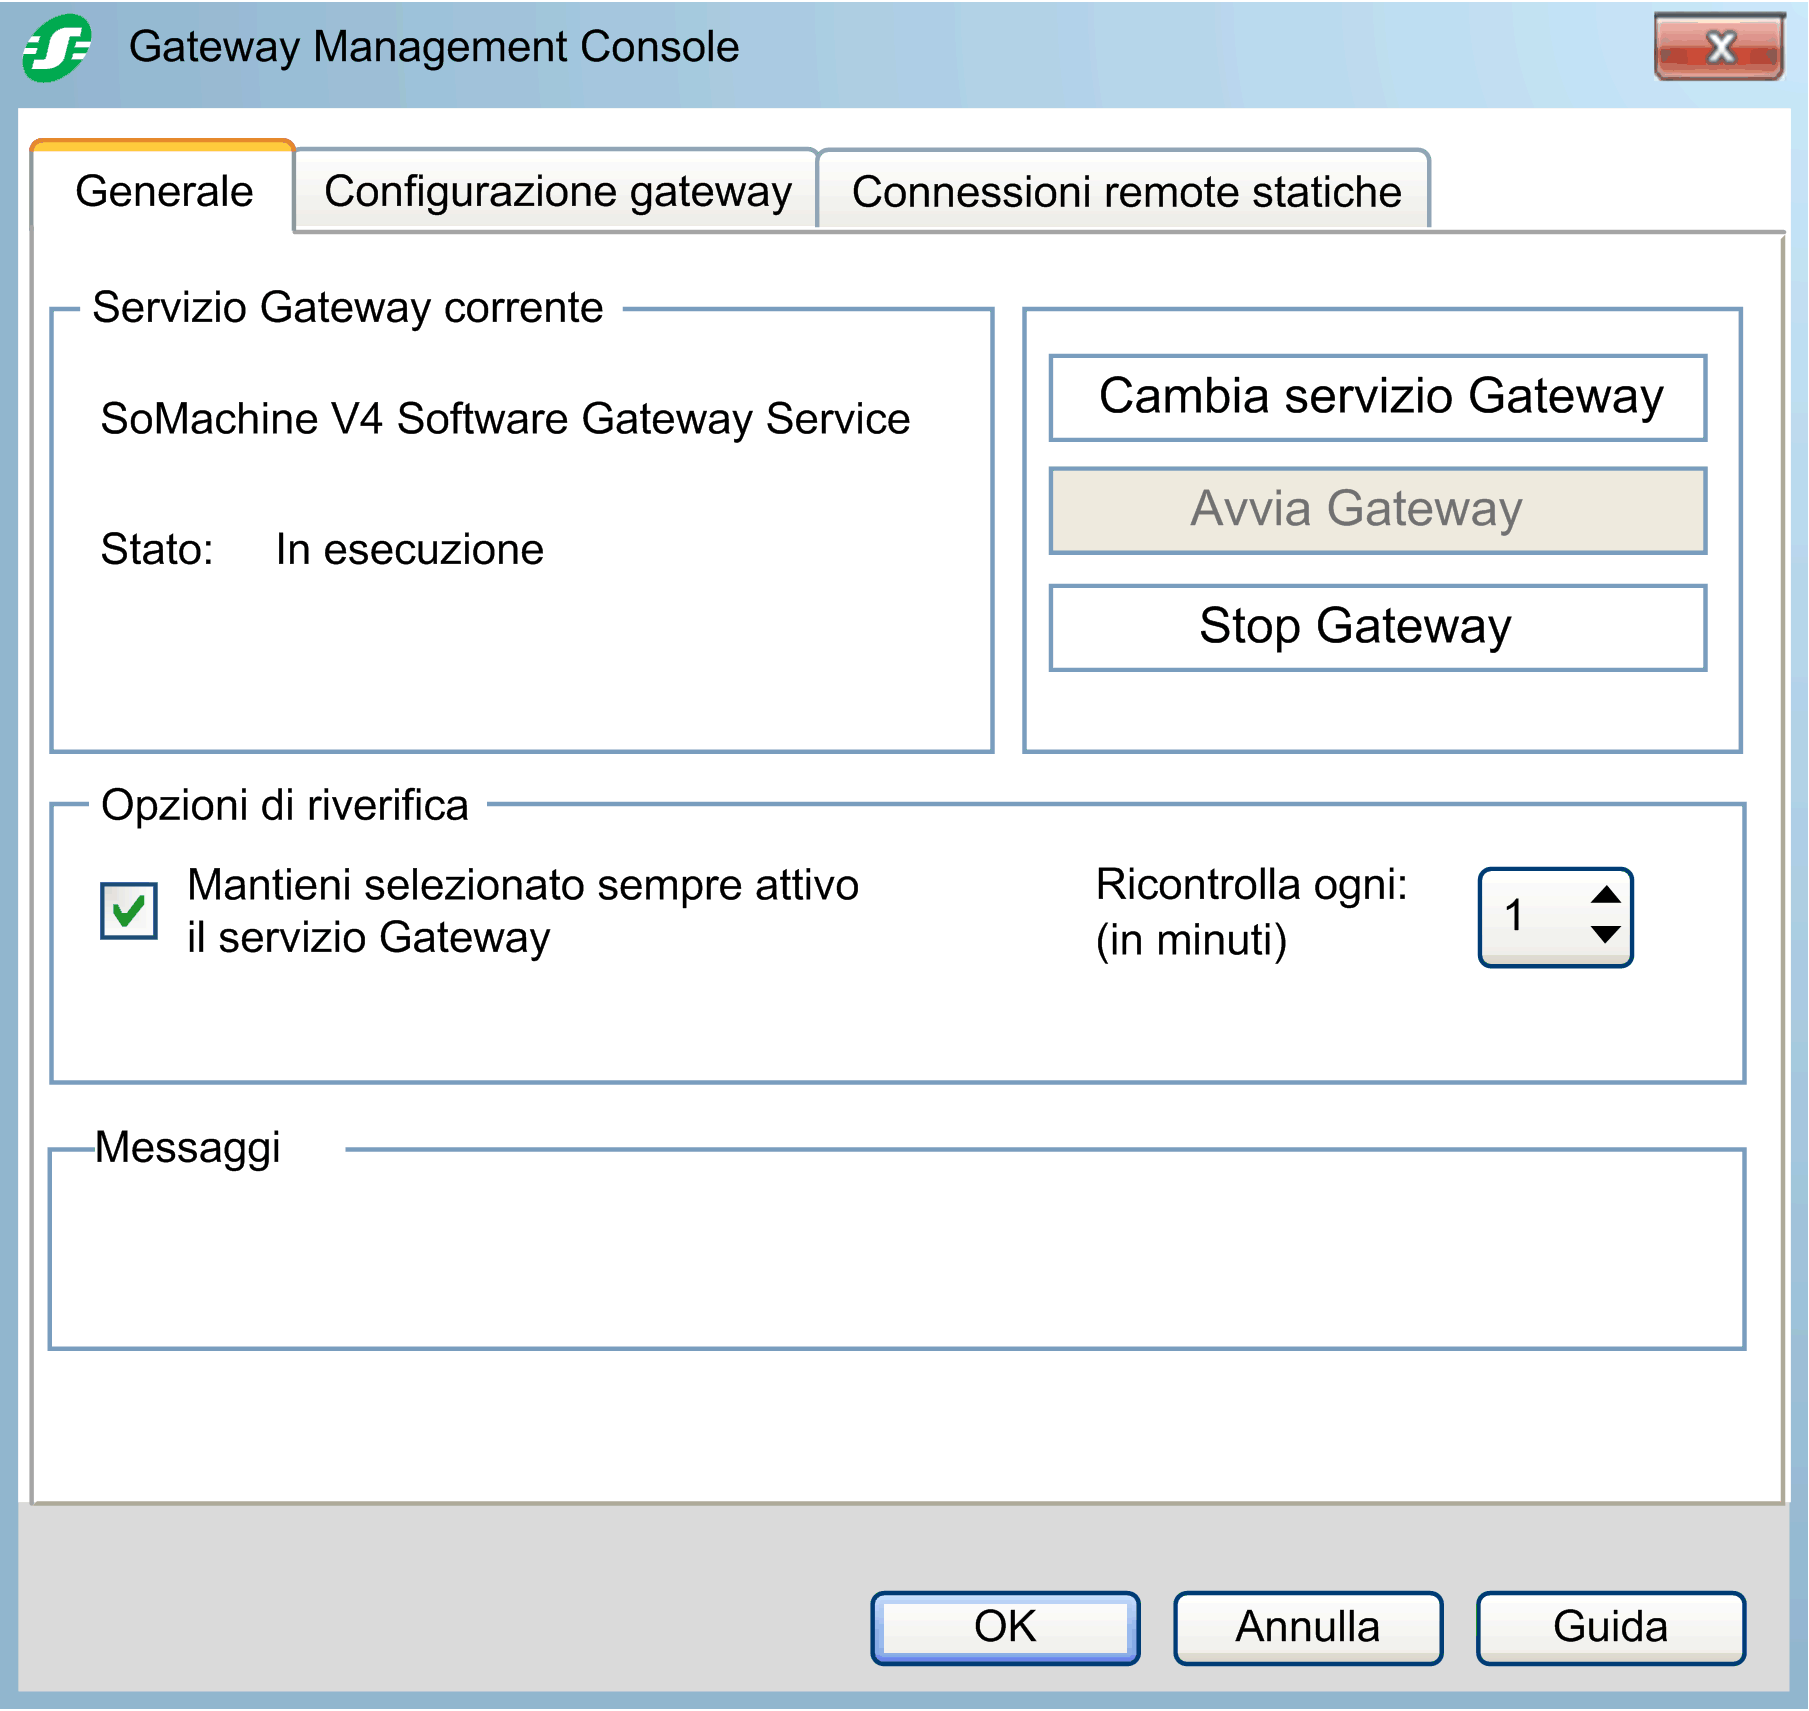Open the Configurazione gateway tab

click(557, 191)
